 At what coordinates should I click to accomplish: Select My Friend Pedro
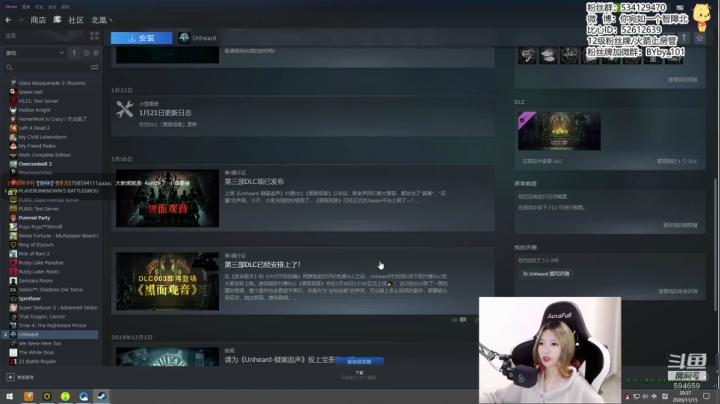37,146
